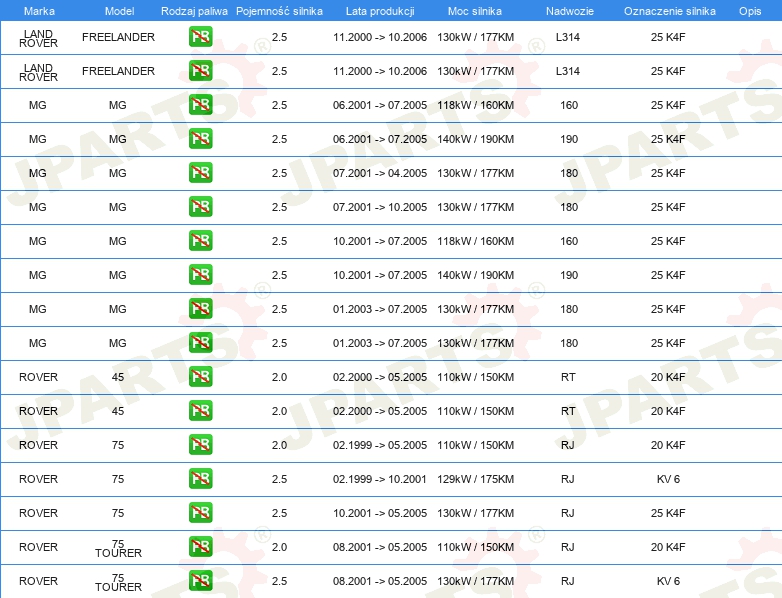
Task: Click '75 TOURER' model in the 2.5 row
Action: pos(119,582)
